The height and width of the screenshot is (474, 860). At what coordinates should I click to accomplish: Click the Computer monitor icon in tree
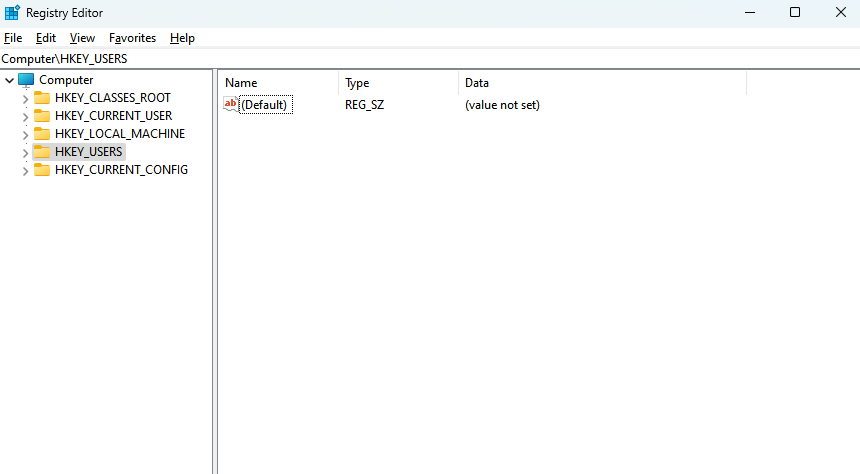(x=27, y=80)
